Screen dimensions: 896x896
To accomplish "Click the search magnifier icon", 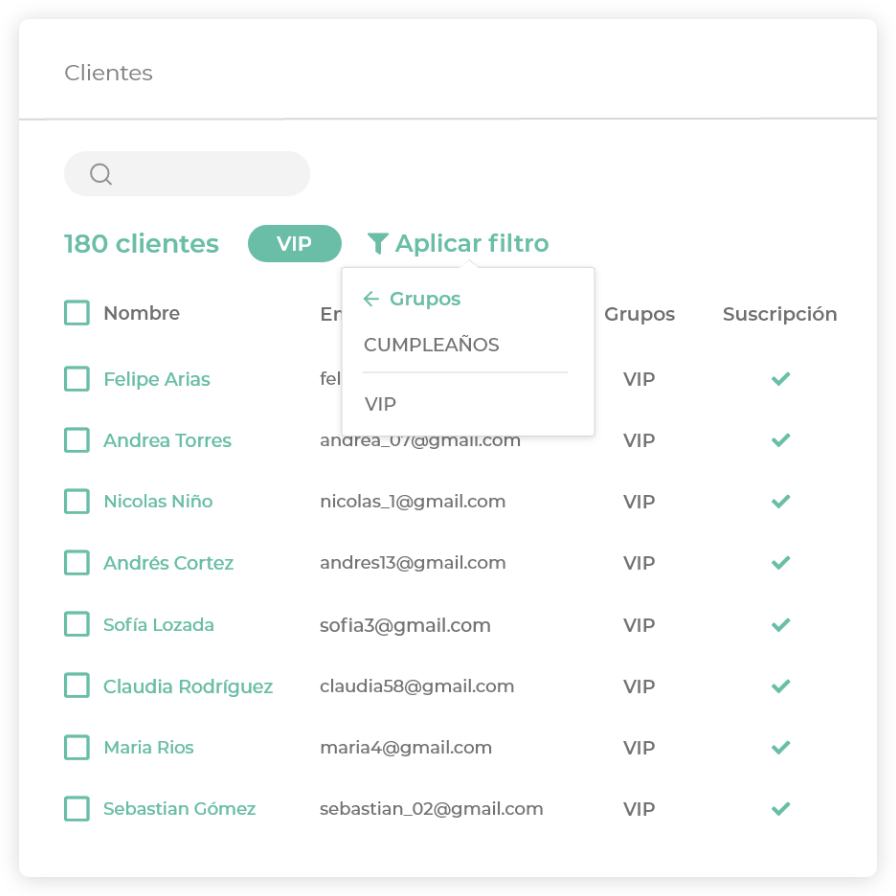I will (100, 174).
